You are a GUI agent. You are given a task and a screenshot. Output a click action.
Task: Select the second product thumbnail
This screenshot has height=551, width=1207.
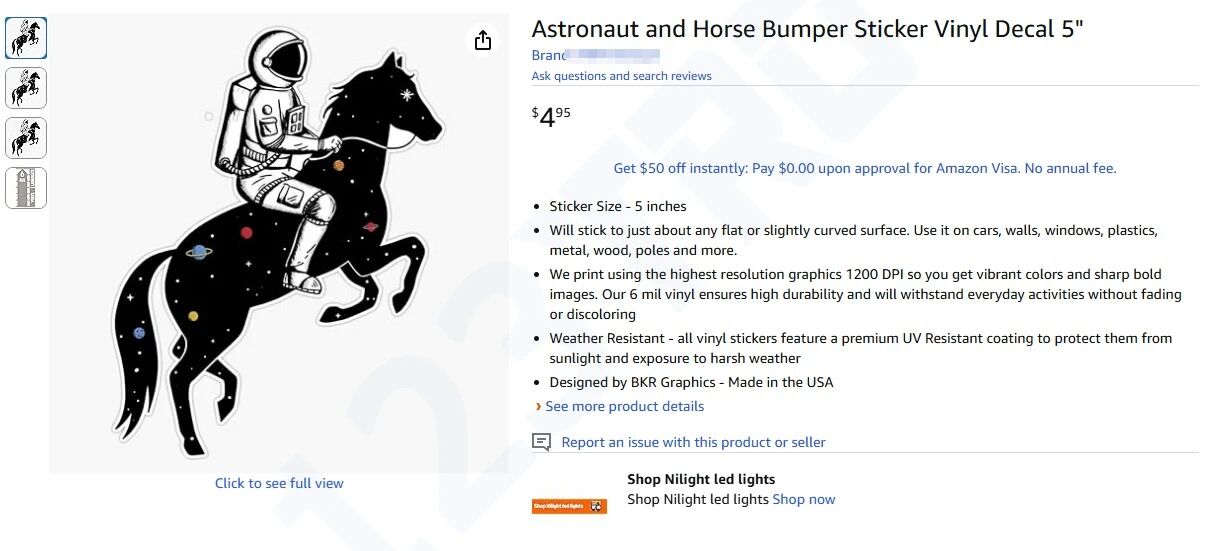coord(26,88)
